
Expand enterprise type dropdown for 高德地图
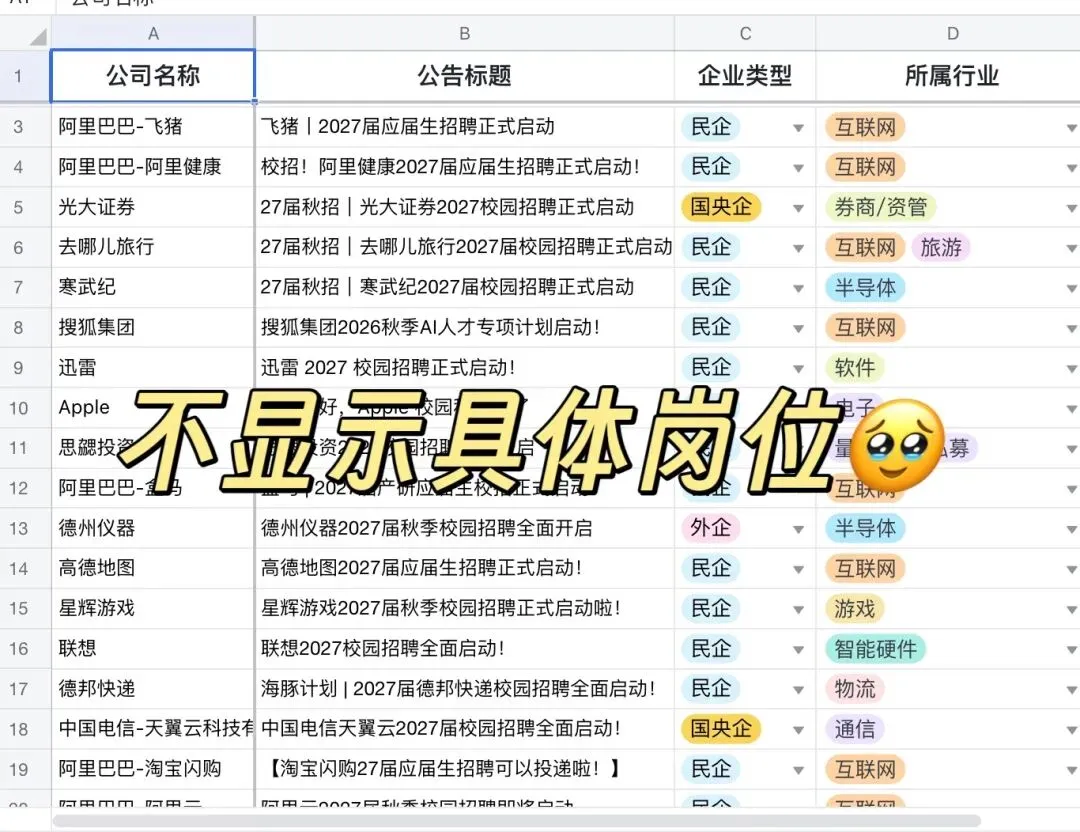798,570
